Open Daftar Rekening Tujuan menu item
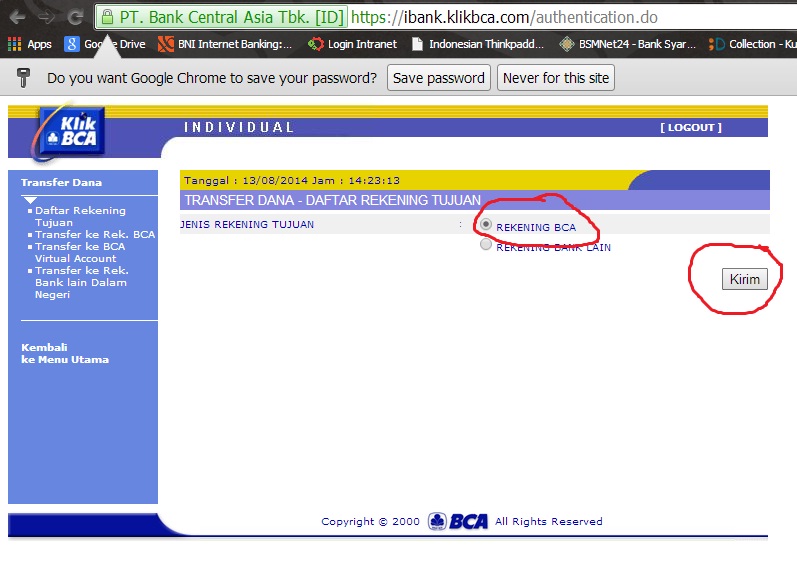The image size is (797, 568). [x=80, y=216]
